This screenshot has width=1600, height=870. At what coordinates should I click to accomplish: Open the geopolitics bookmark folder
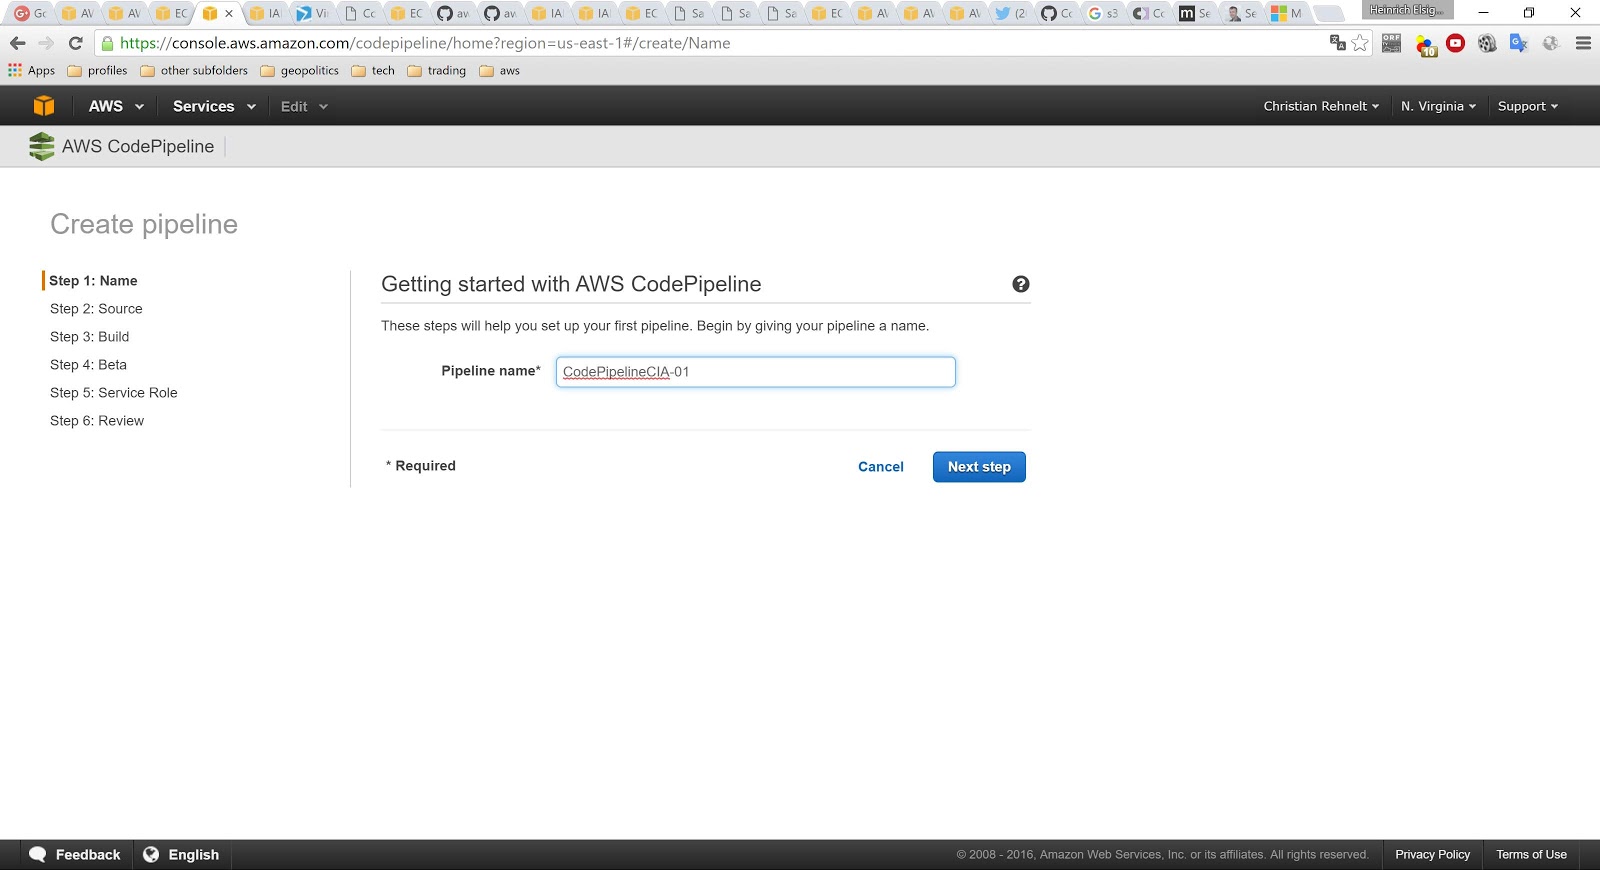coord(299,70)
